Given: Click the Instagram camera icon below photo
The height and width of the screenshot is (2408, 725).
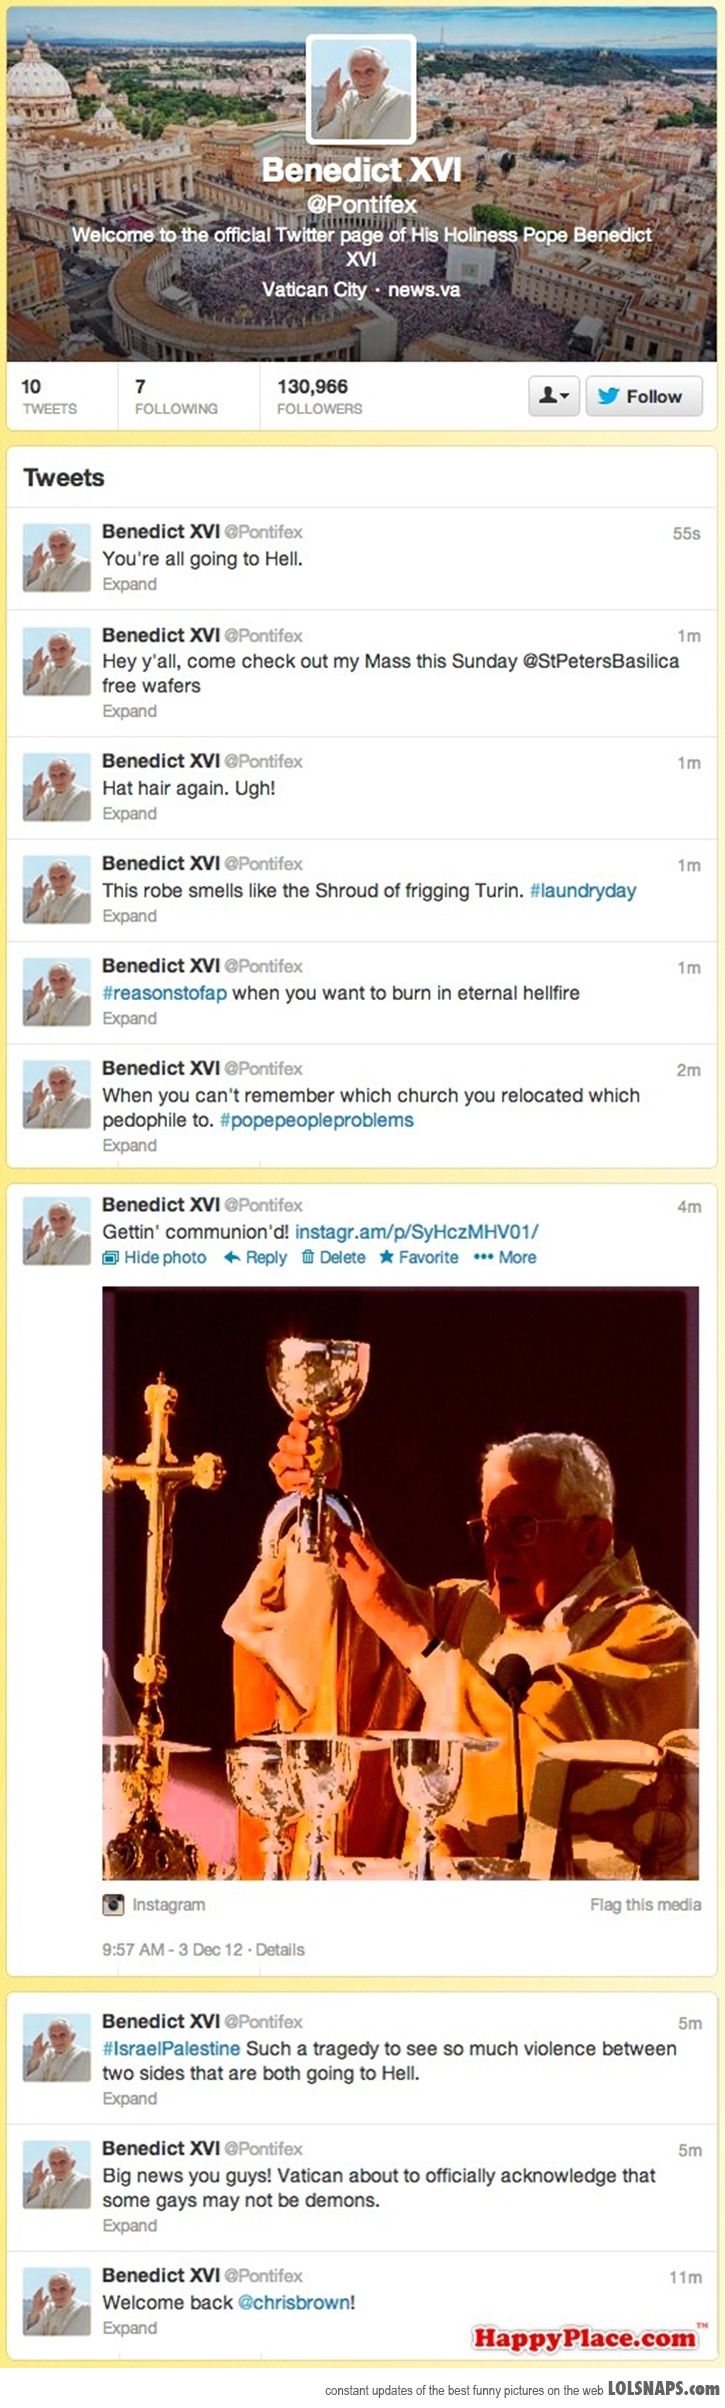Looking at the screenshot, I should click(113, 1905).
